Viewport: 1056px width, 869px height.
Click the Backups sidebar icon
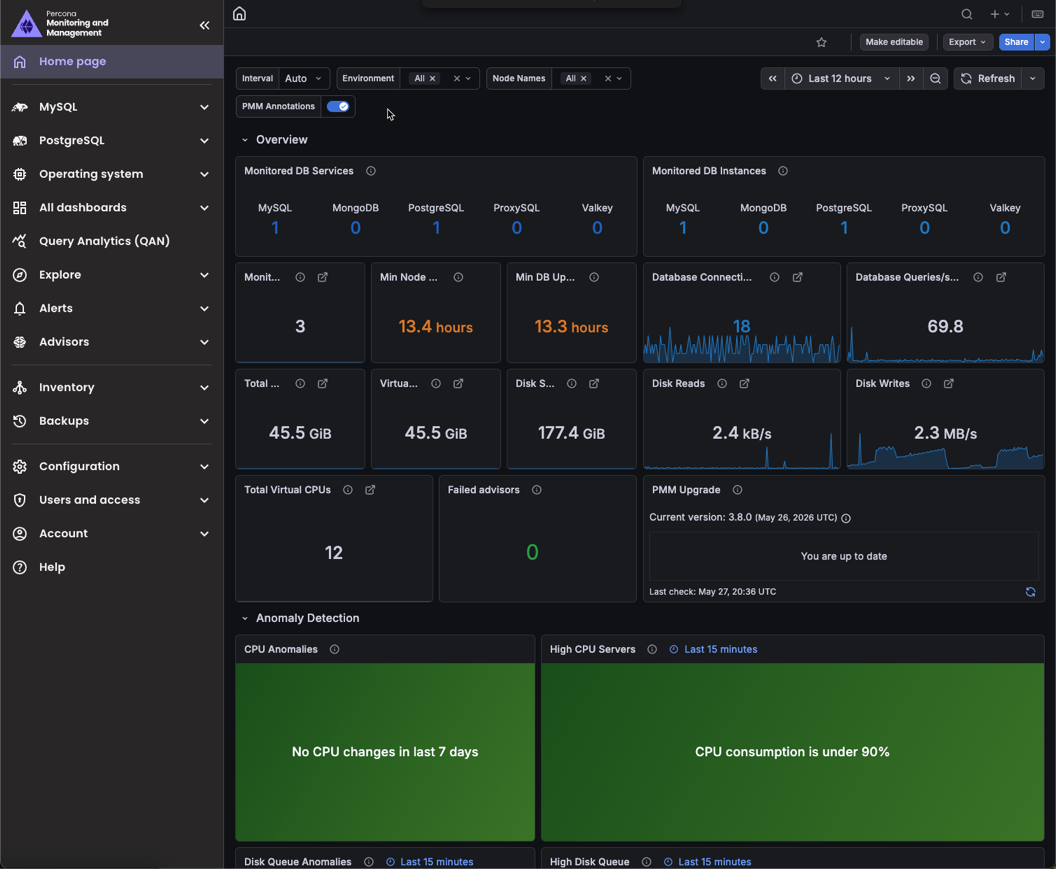pos(20,421)
